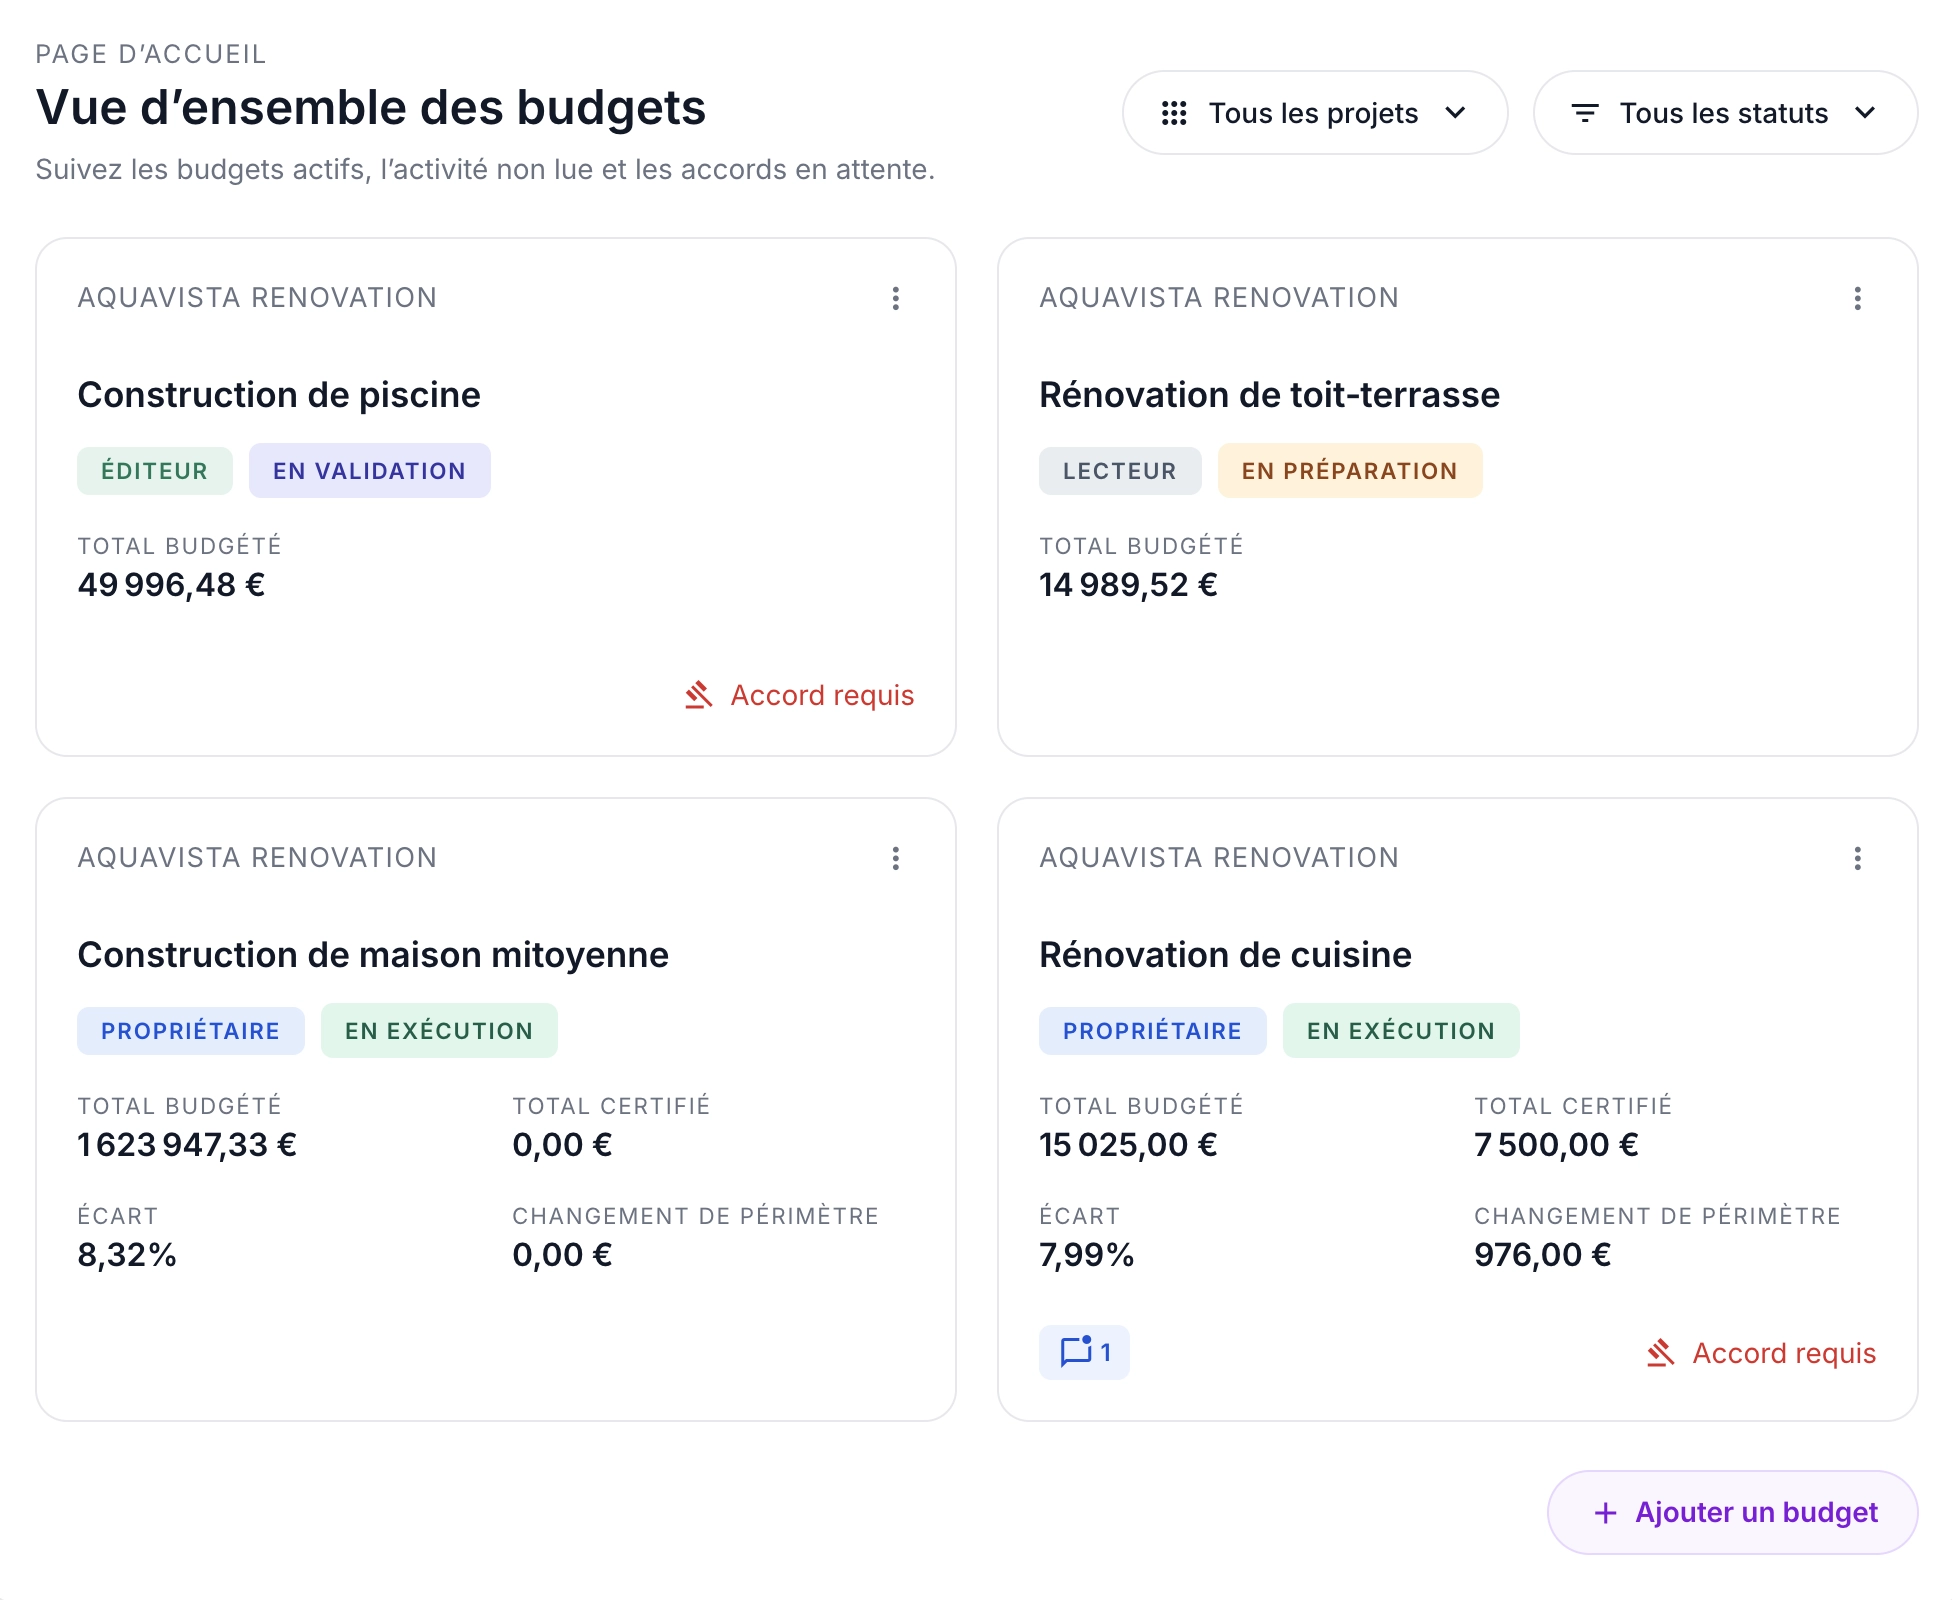Open options menu for Construction de maison mitoyenne
This screenshot has width=1952, height=1600.
pos(895,858)
